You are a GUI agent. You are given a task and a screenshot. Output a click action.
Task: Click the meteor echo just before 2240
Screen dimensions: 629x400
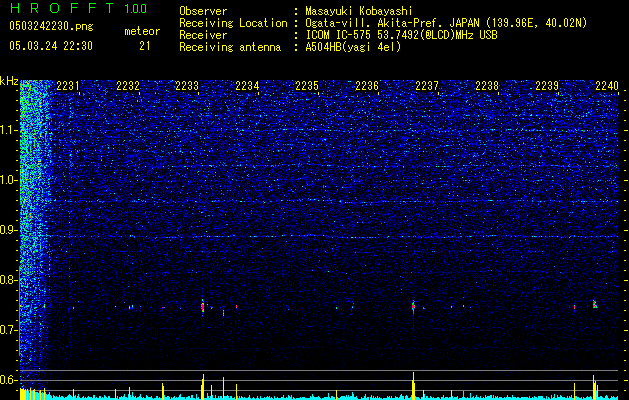(595, 304)
